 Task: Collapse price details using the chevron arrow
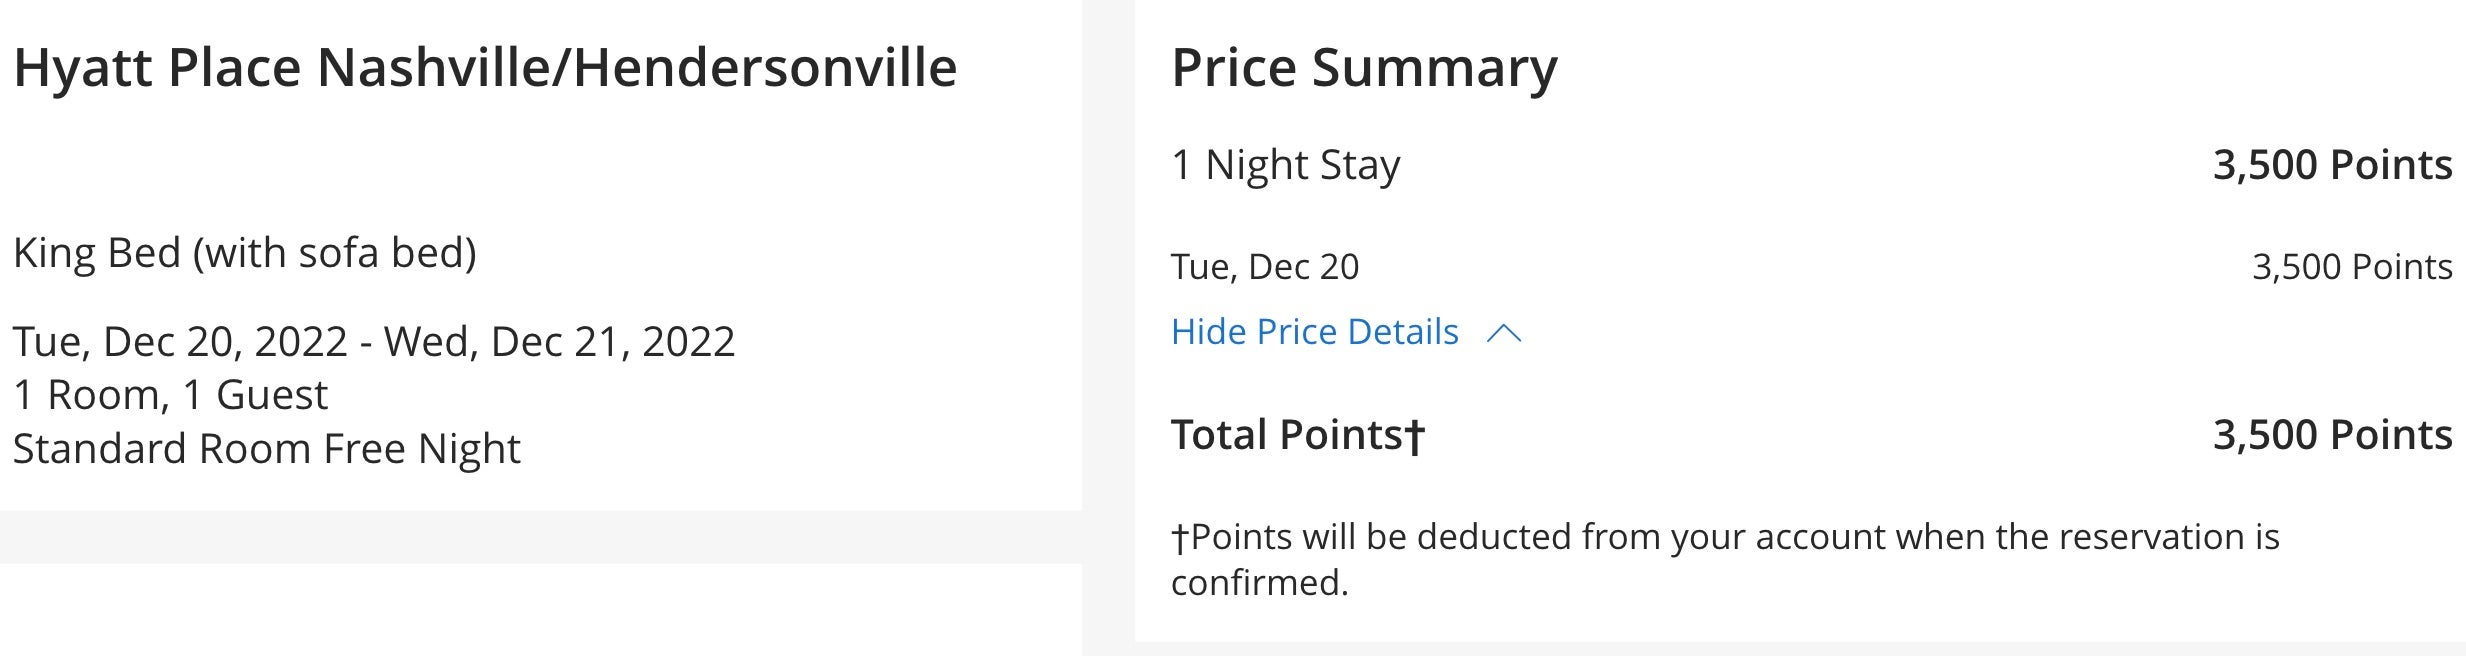coord(1504,334)
